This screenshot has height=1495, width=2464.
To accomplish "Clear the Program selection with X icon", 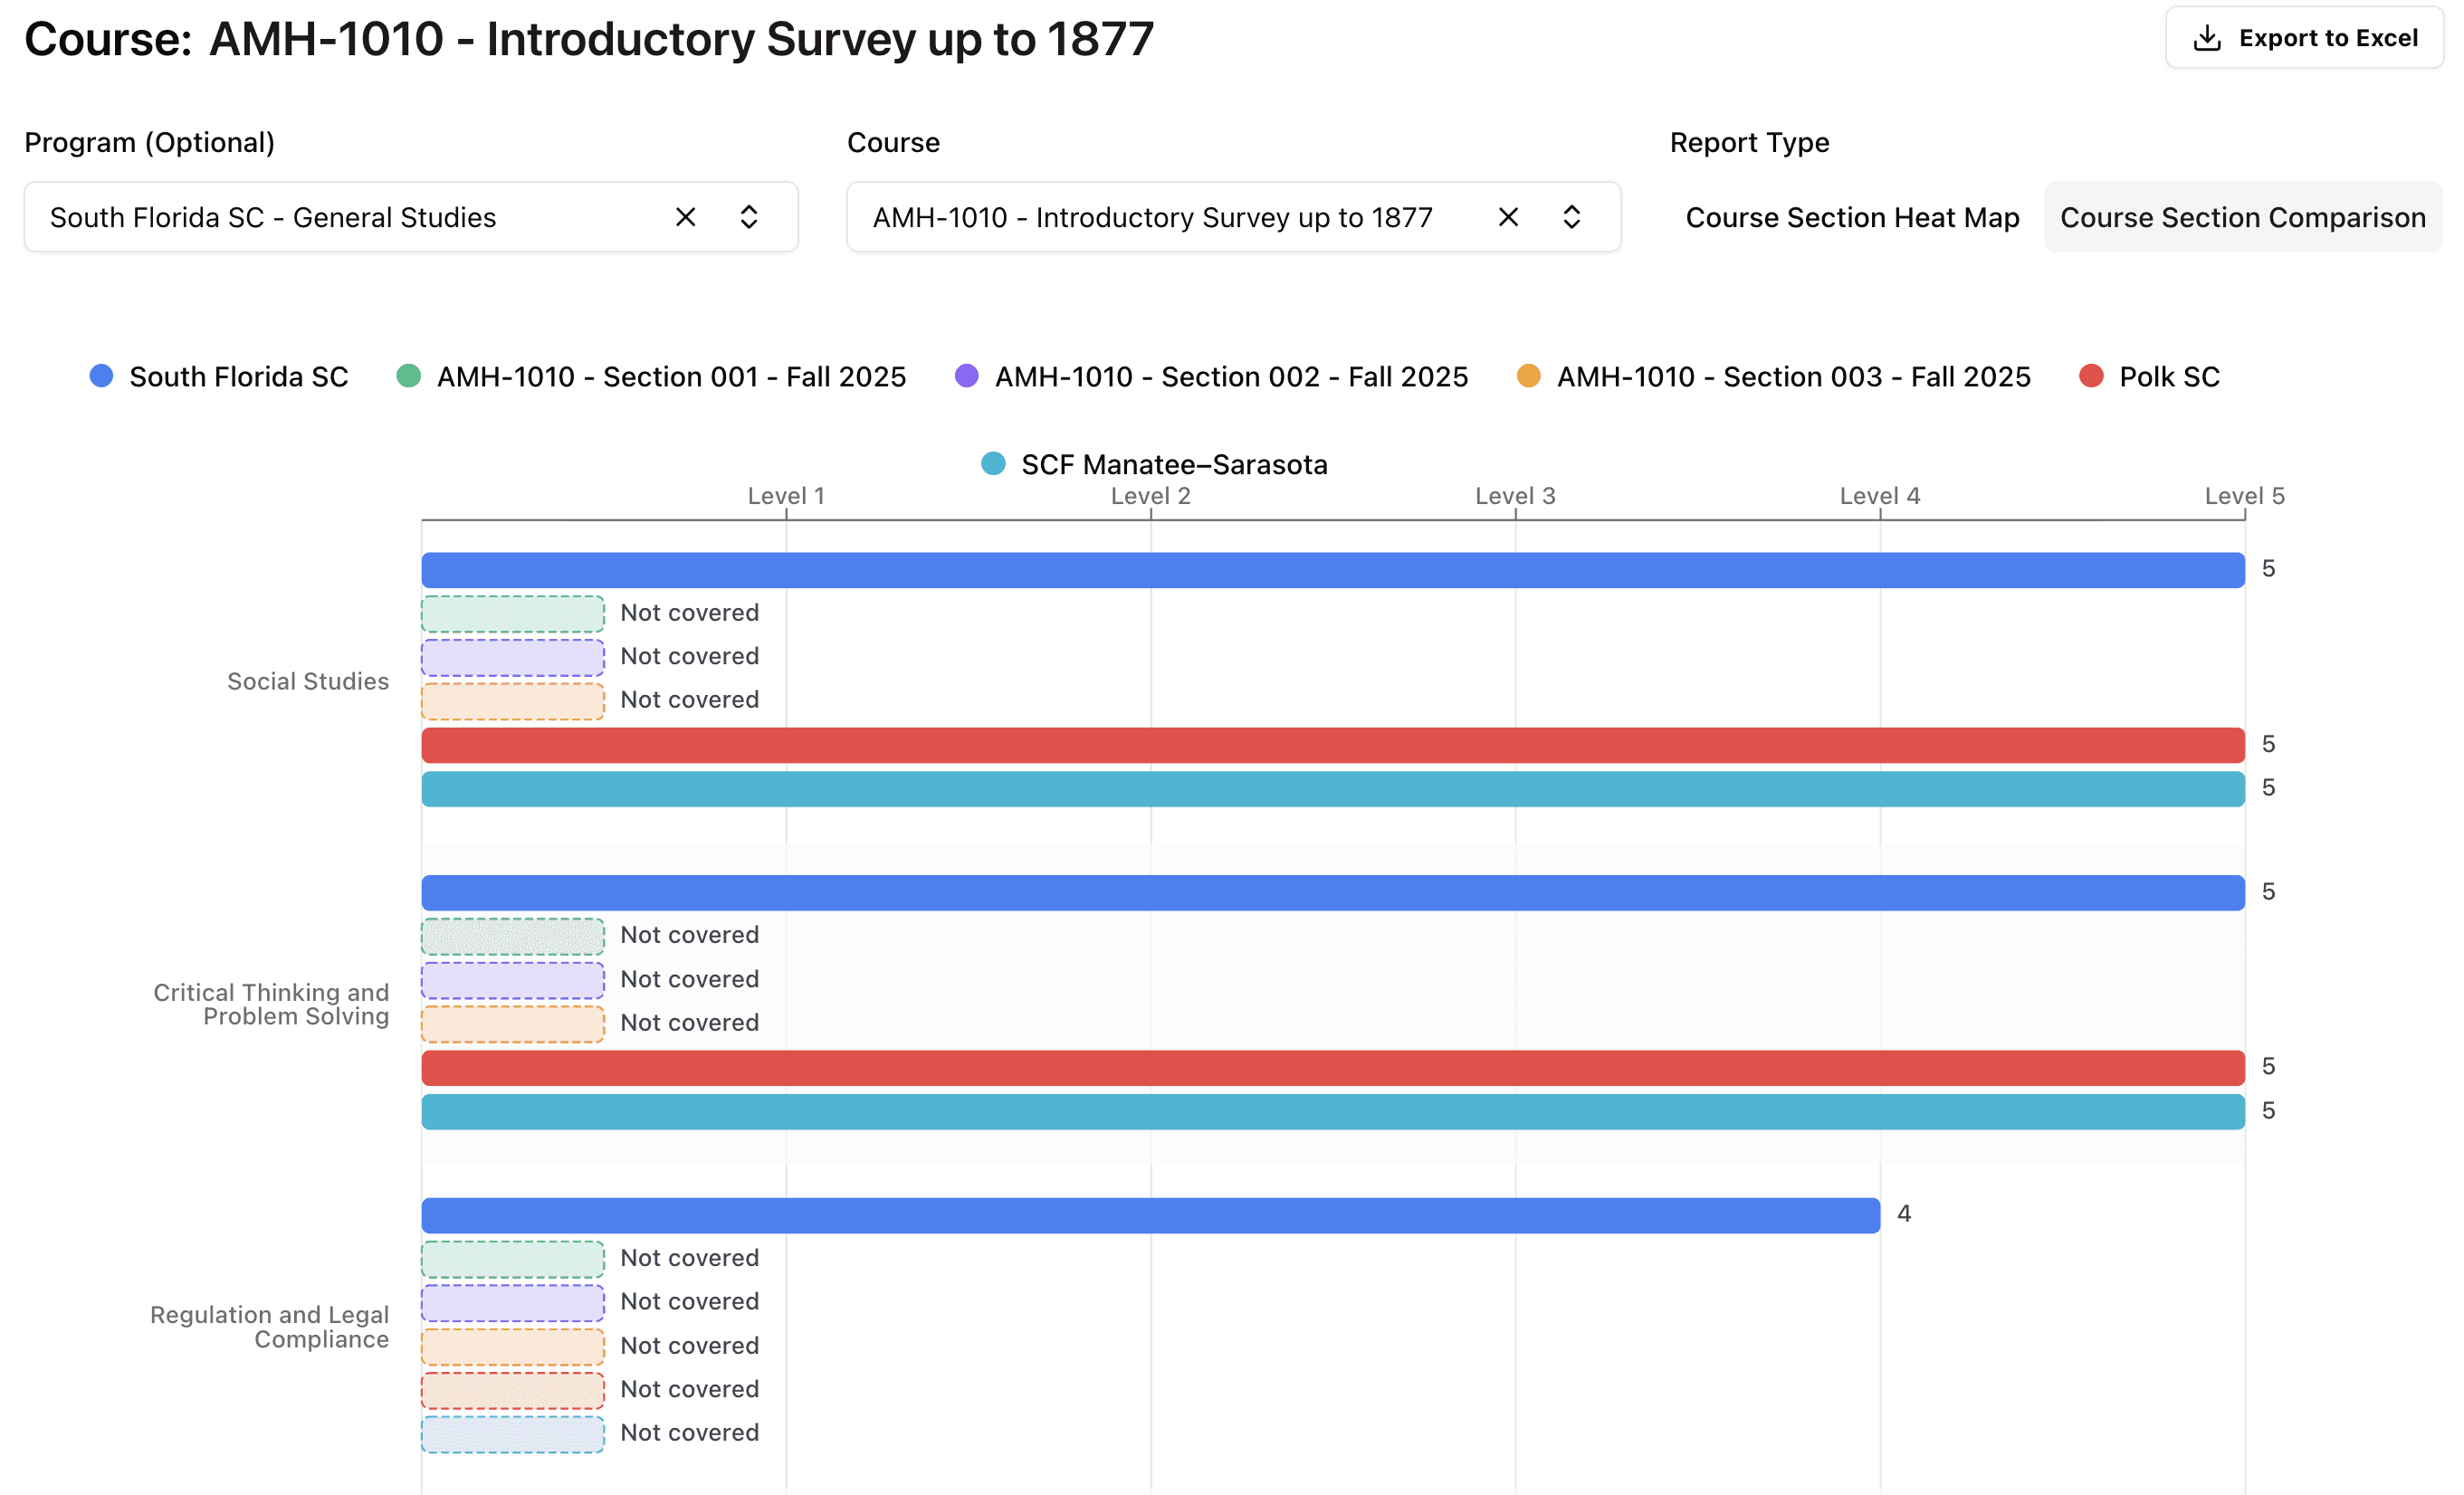I will pos(685,217).
